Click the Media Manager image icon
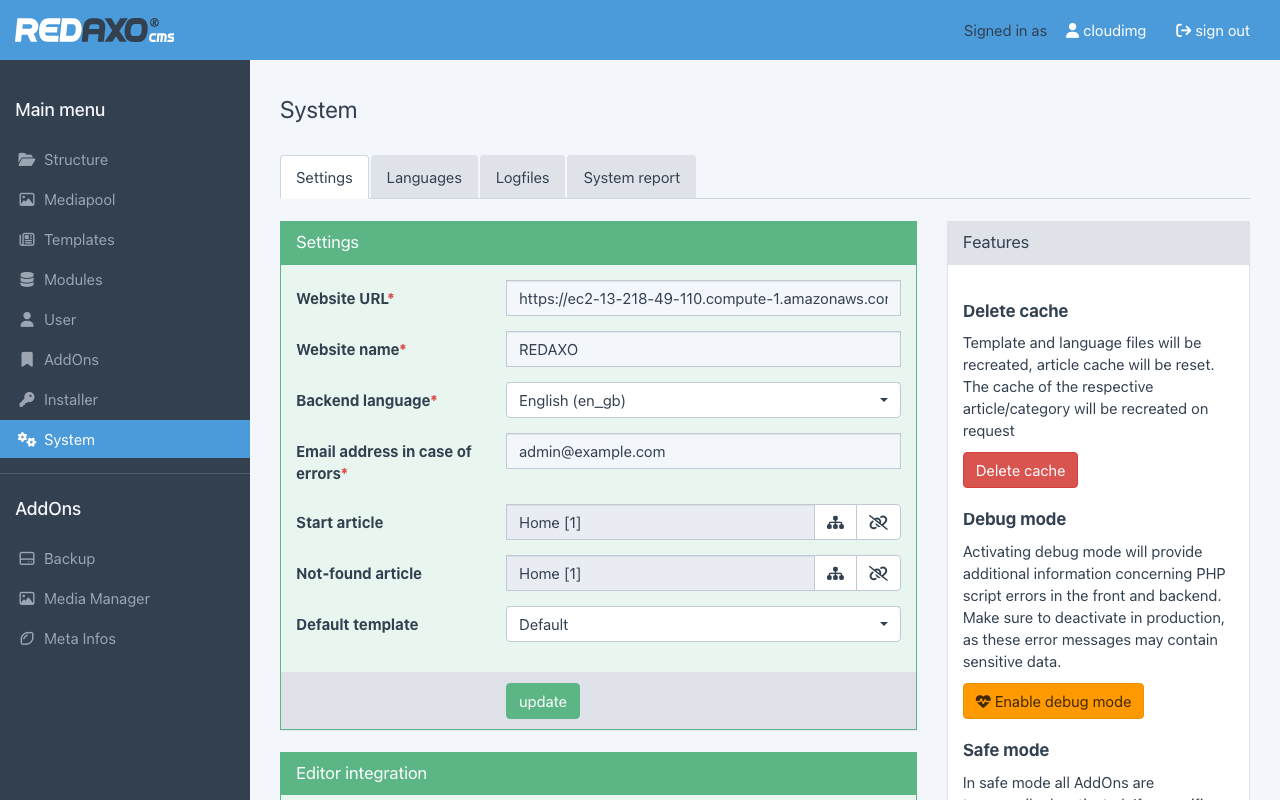This screenshot has width=1280, height=800. pyautogui.click(x=27, y=599)
